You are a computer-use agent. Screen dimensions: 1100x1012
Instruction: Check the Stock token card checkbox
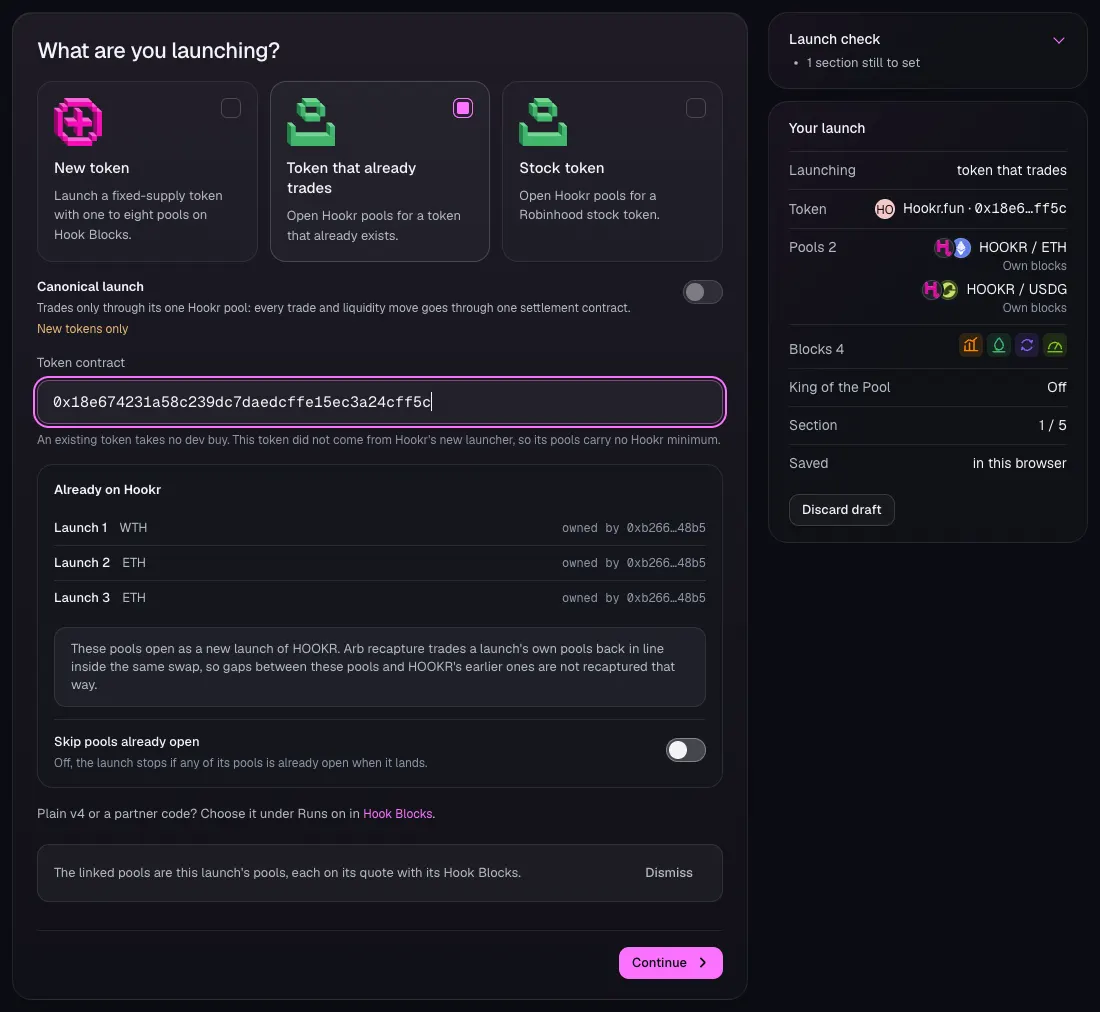(x=696, y=108)
